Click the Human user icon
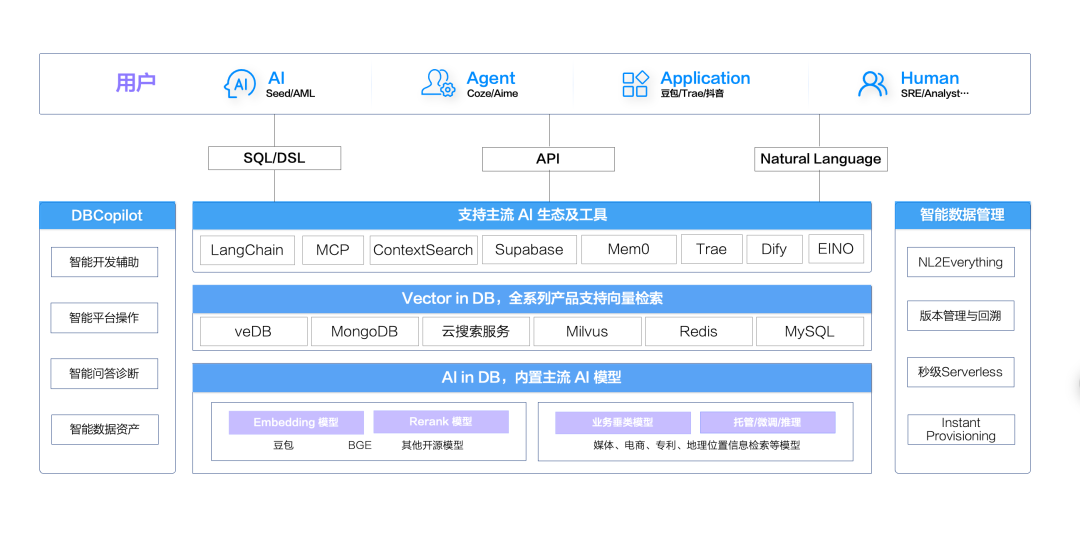1080x538 pixels. tap(872, 84)
